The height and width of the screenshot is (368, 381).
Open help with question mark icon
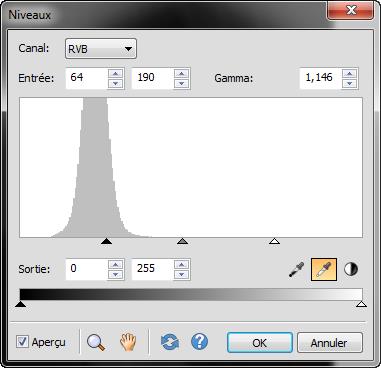[x=200, y=342]
